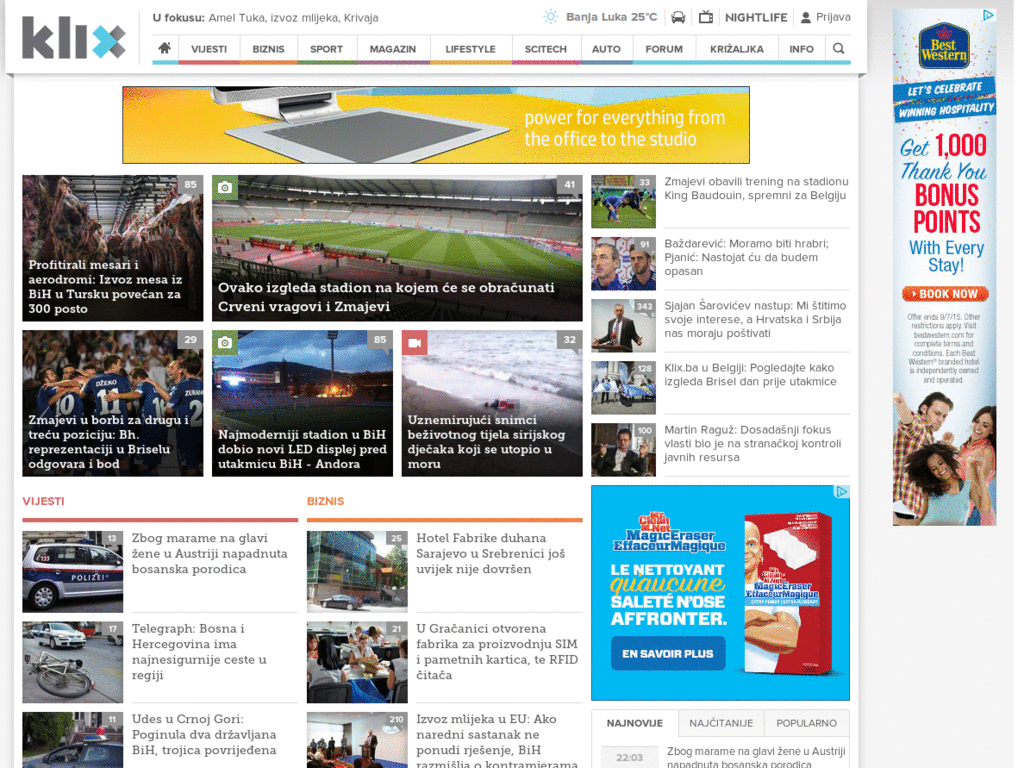Image resolution: width=1024 pixels, height=768 pixels.
Task: Click the car traffic icon in the header
Action: point(679,17)
